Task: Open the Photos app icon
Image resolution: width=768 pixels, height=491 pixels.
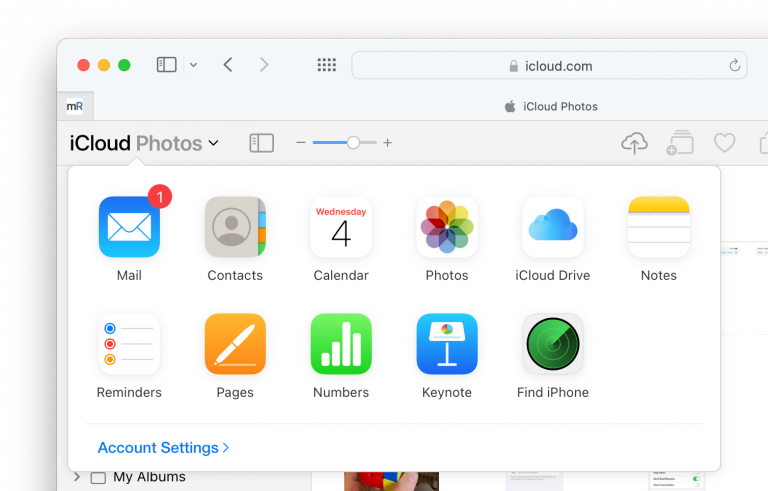Action: point(447,227)
